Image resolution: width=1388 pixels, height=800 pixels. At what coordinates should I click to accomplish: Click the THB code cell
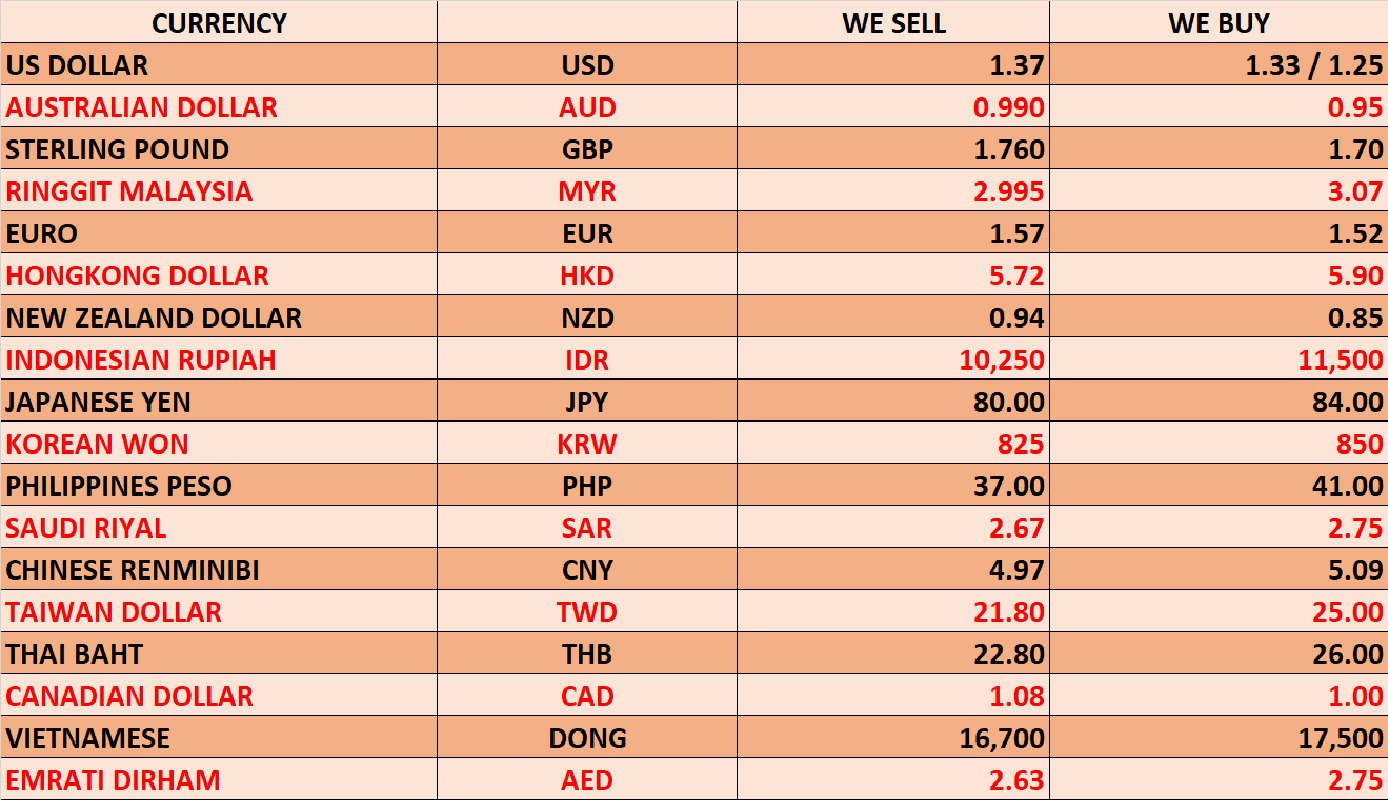pos(588,653)
